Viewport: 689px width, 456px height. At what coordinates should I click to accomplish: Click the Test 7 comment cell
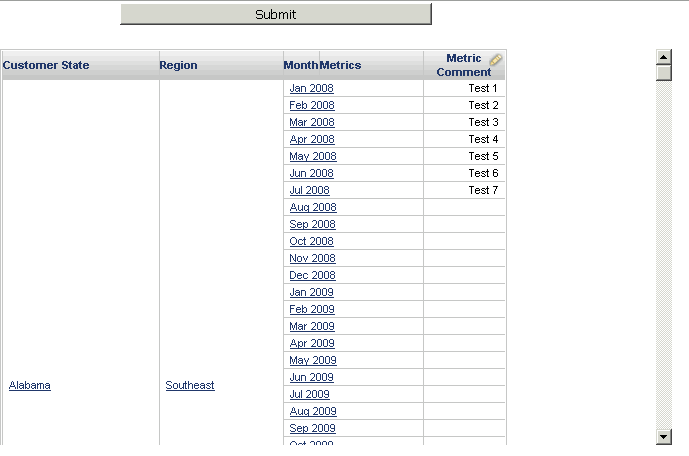point(465,190)
